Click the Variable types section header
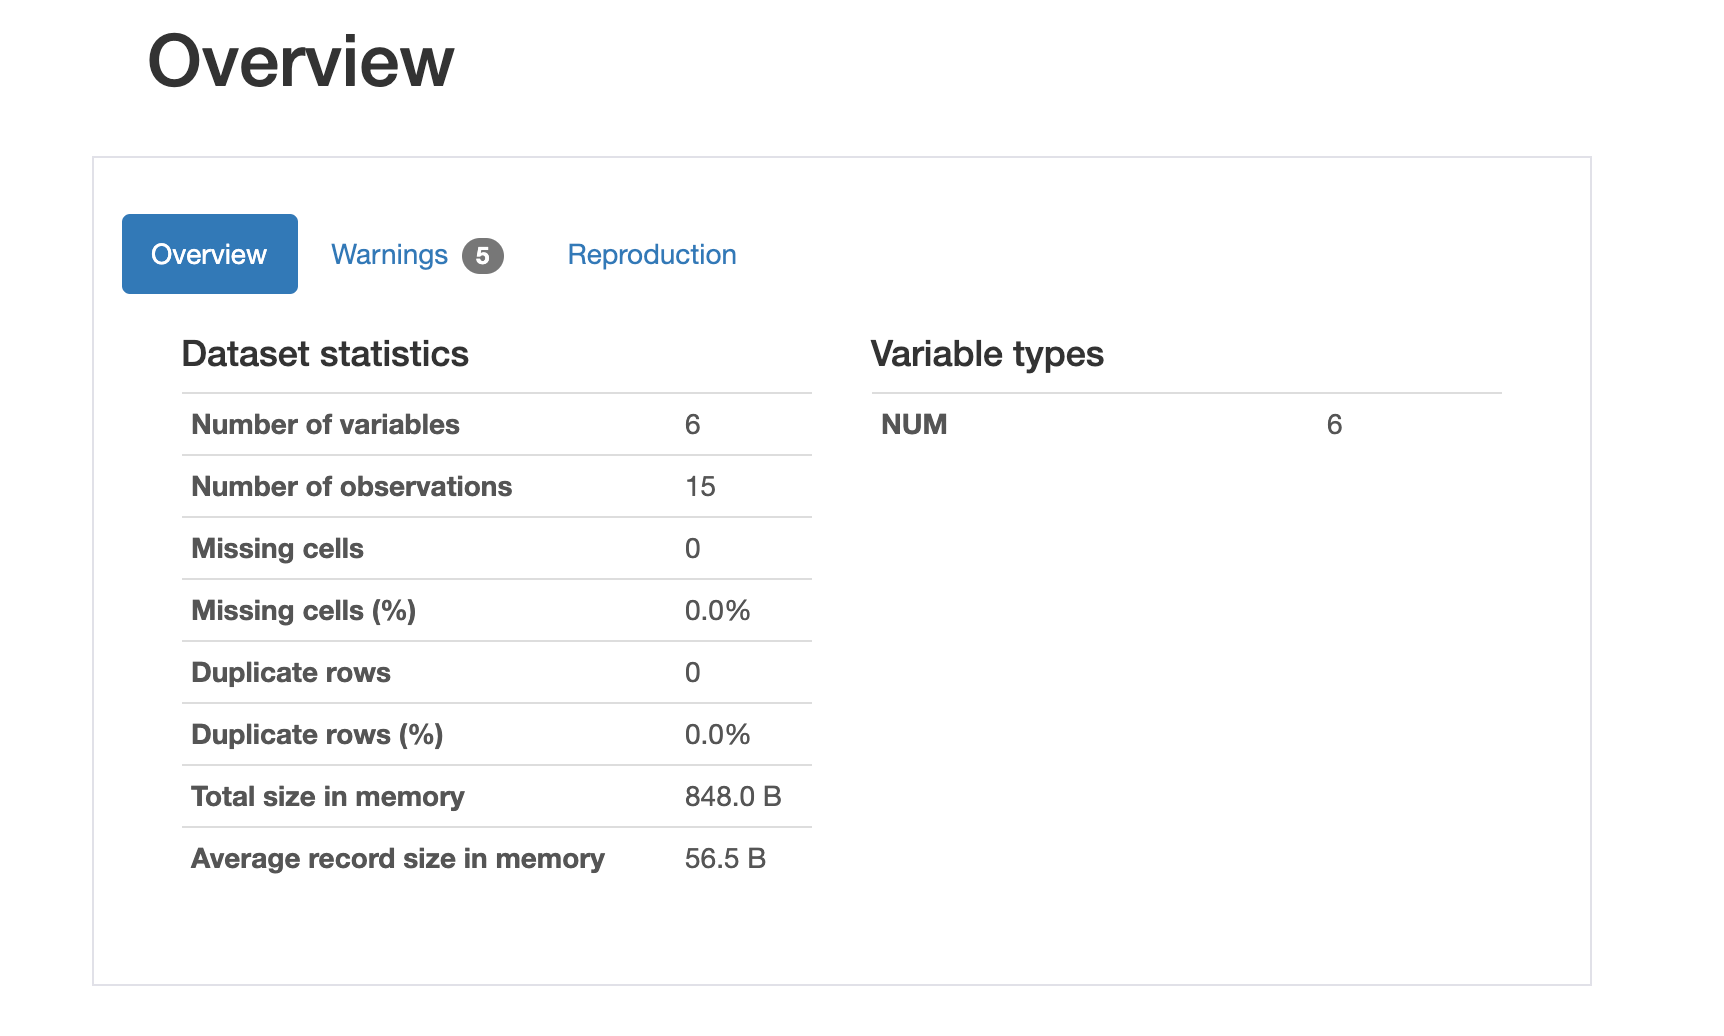This screenshot has width=1724, height=1036. [988, 354]
